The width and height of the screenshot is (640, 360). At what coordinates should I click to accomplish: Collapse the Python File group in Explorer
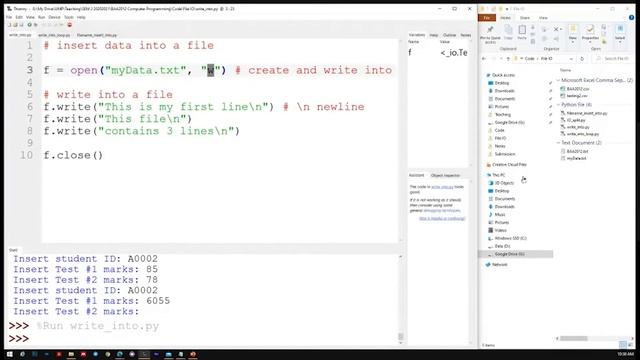point(558,105)
